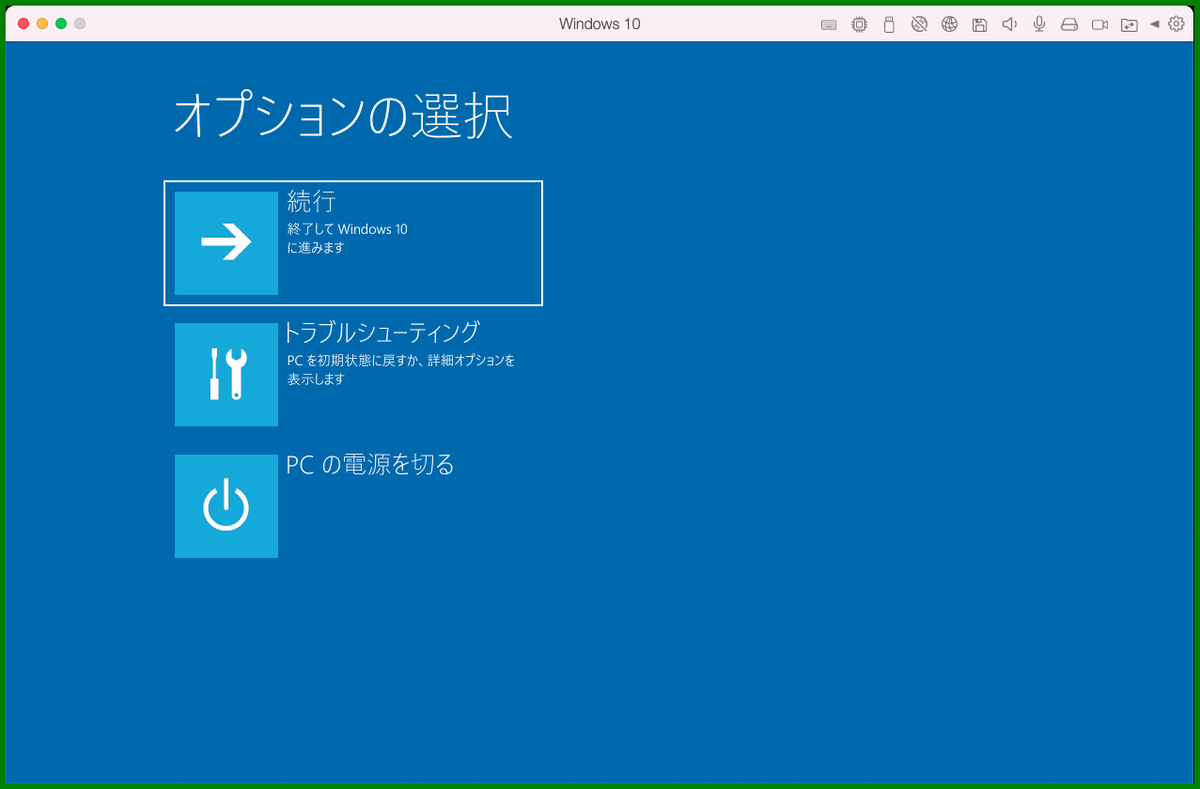Click the power icon tile to turn off PC
This screenshot has height=789, width=1200.
(x=226, y=506)
